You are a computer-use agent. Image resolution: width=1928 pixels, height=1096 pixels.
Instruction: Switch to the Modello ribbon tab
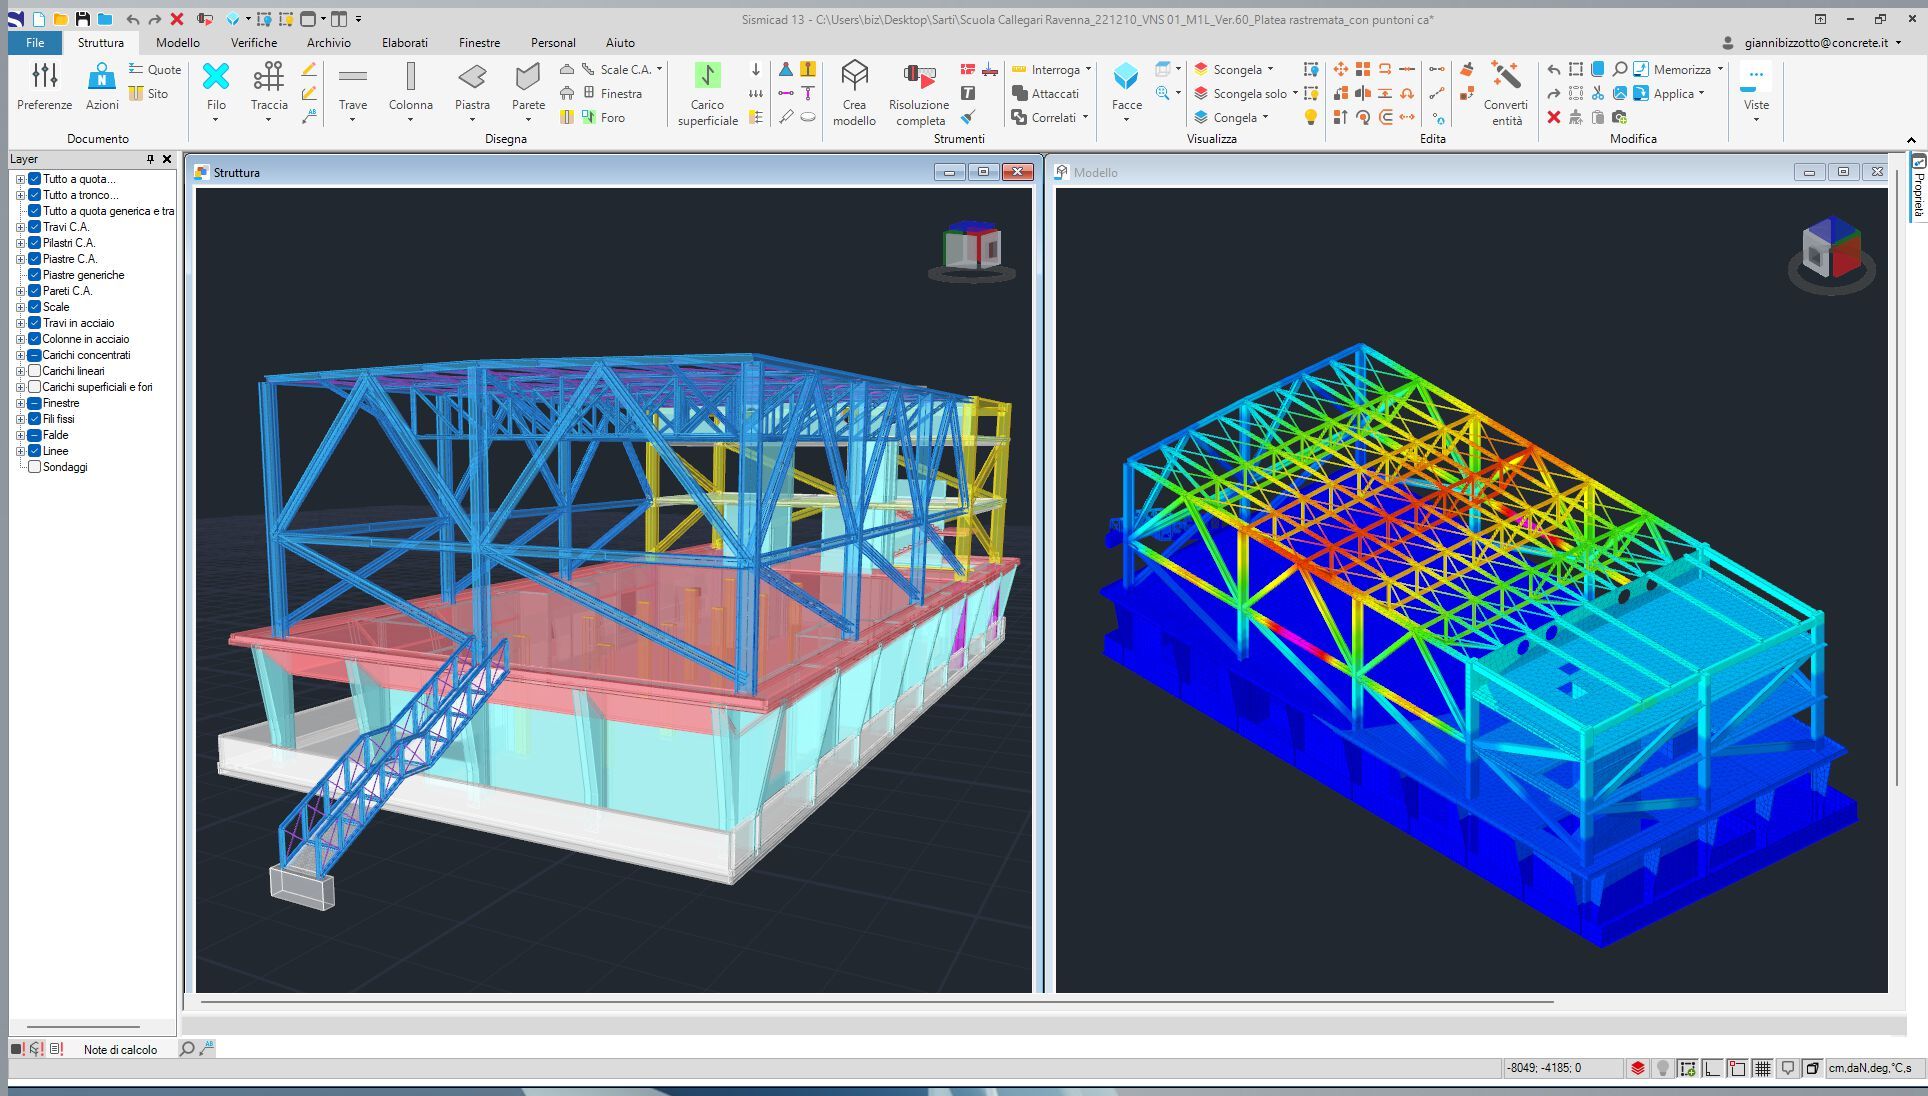(x=178, y=43)
